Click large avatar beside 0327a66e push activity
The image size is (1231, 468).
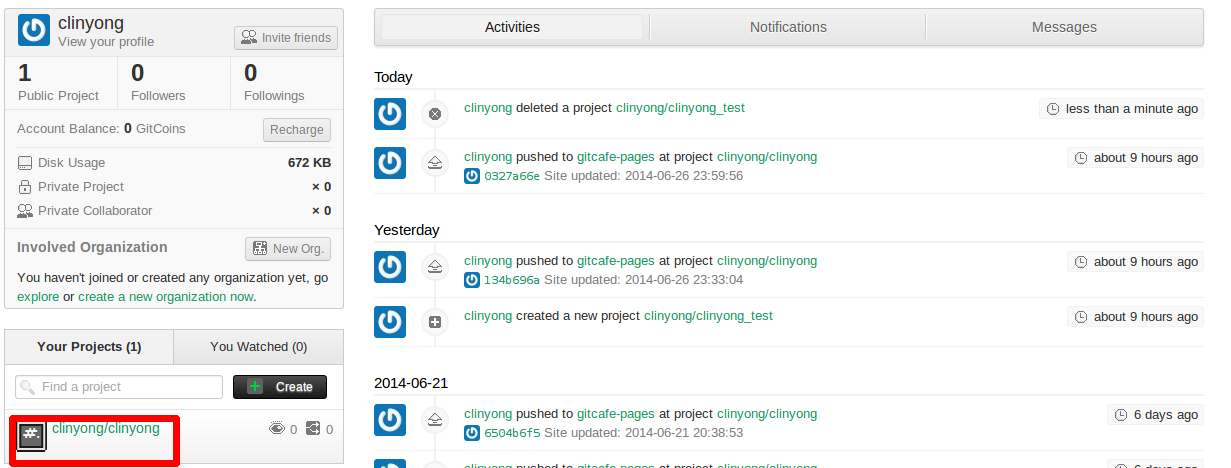point(390,163)
